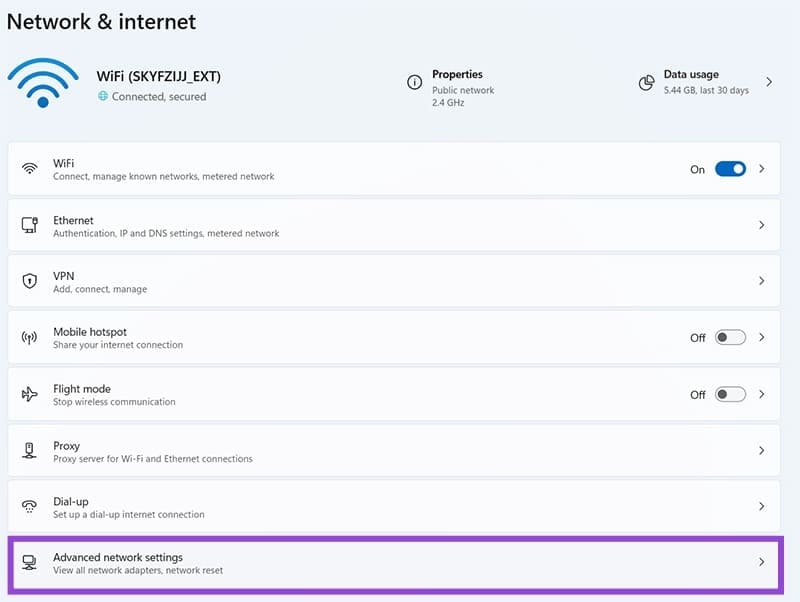Turn on Flight mode toggle
This screenshot has width=800, height=602.
731,394
